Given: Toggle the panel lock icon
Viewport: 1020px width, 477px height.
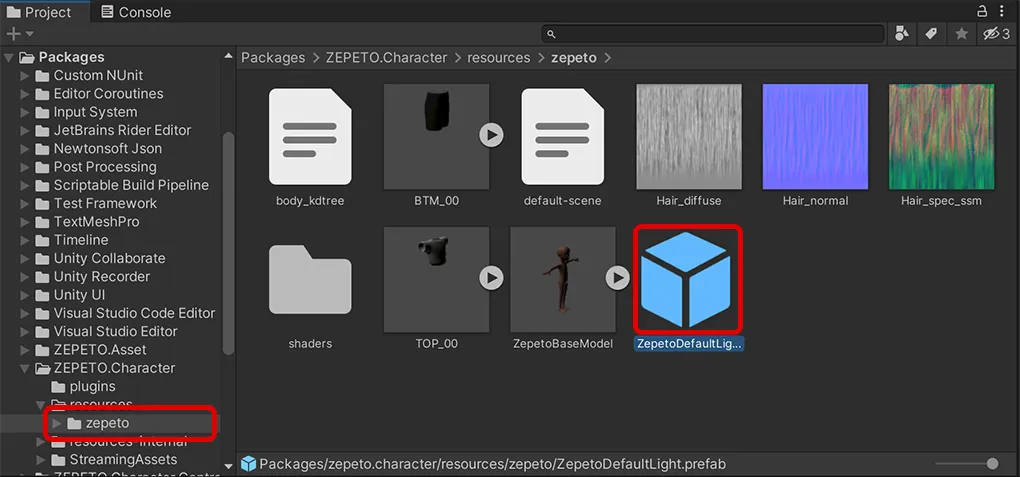Looking at the screenshot, I should click(x=982, y=11).
